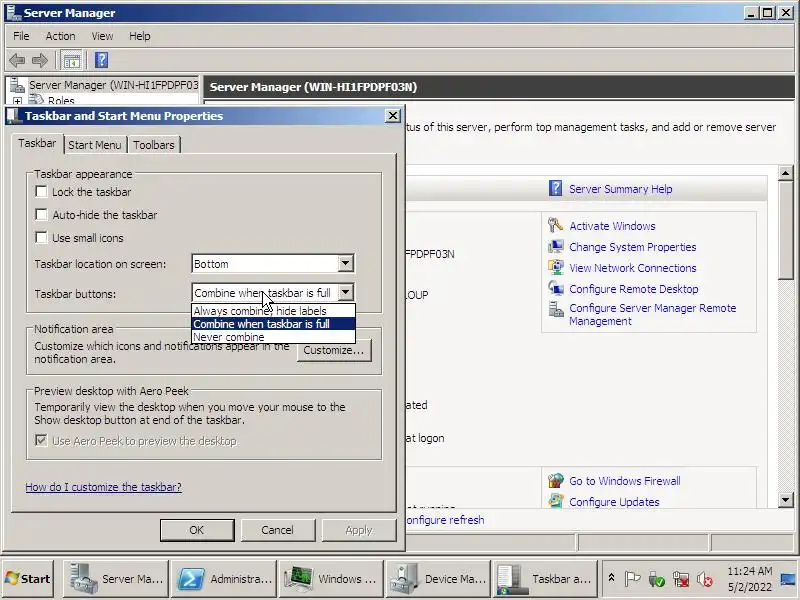Open the File menu
Viewport: 800px width, 600px height.
[21, 36]
